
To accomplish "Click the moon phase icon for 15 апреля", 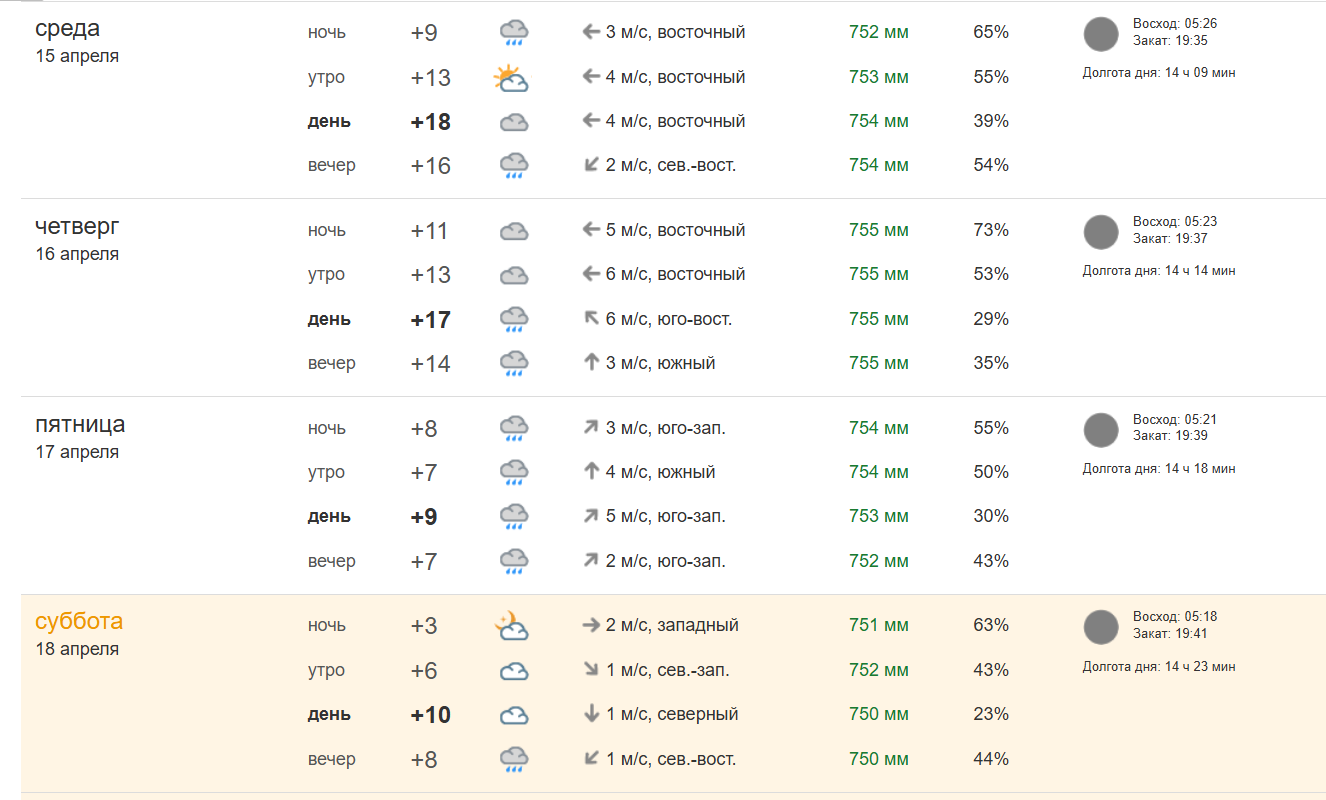I will pos(1101,34).
